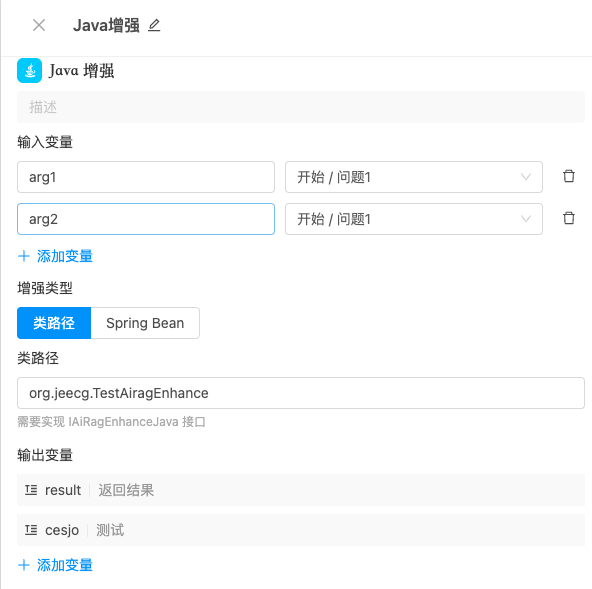Open the arg1 source dropdown 开始 / 问题1
The height and width of the screenshot is (589, 592).
[x=414, y=177]
